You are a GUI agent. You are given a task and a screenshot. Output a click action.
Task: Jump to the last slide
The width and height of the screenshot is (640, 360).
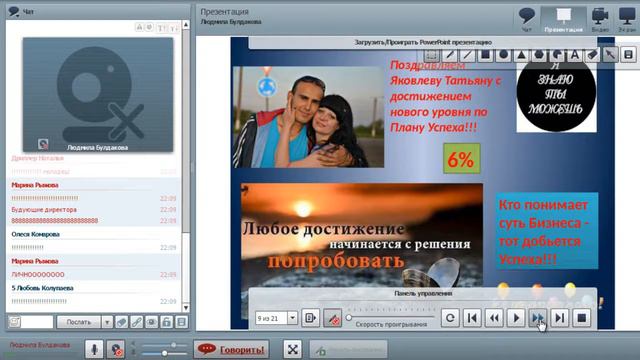tap(560, 318)
